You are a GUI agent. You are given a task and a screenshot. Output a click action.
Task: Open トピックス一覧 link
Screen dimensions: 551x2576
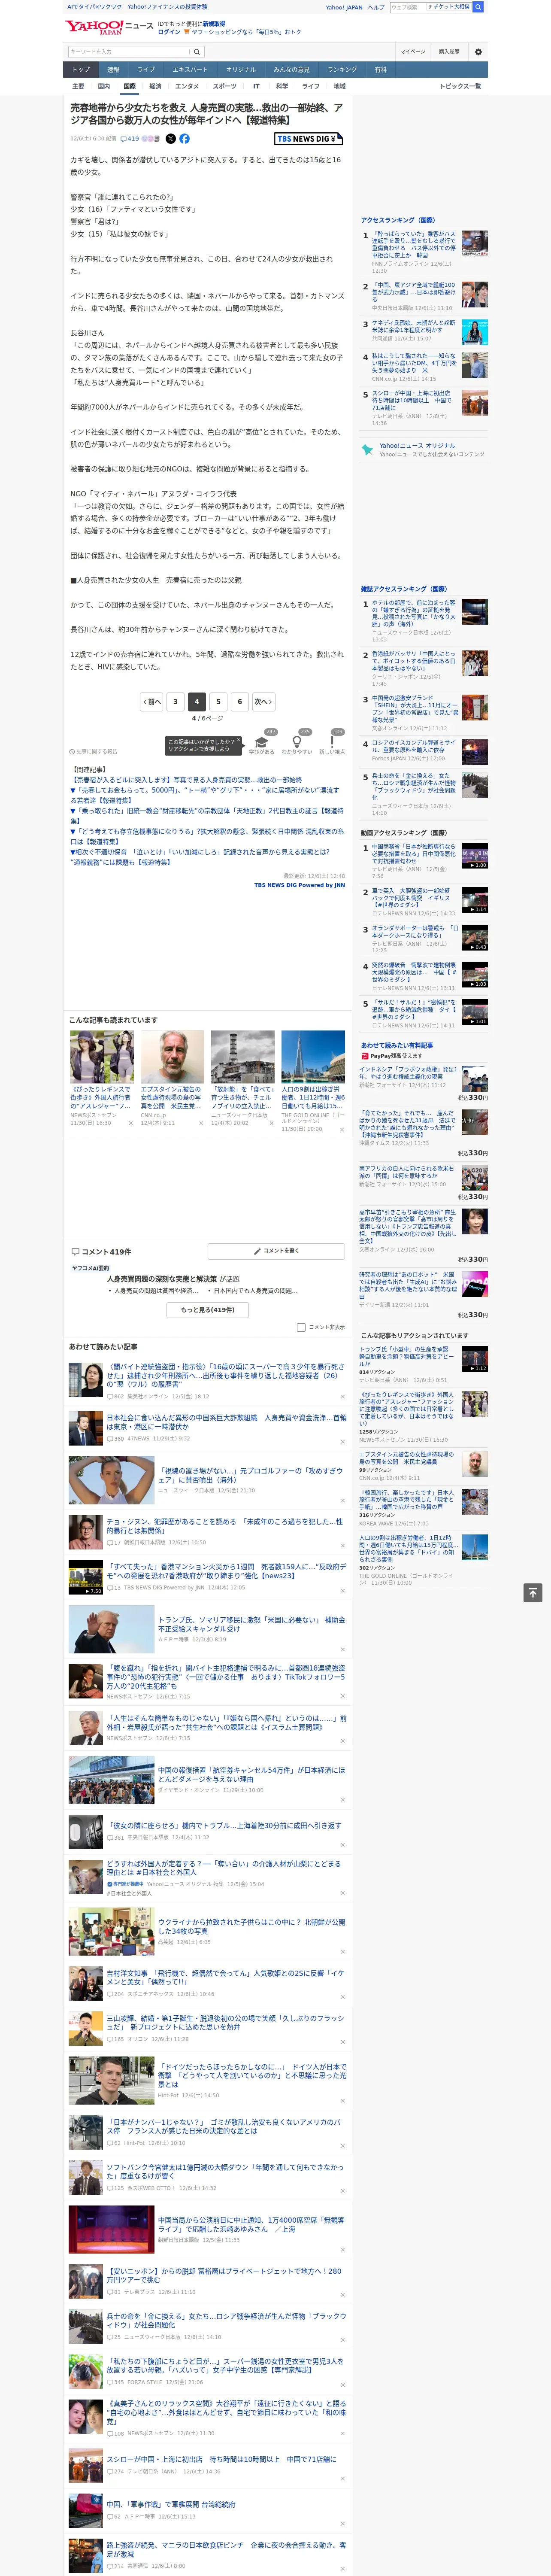pyautogui.click(x=460, y=86)
